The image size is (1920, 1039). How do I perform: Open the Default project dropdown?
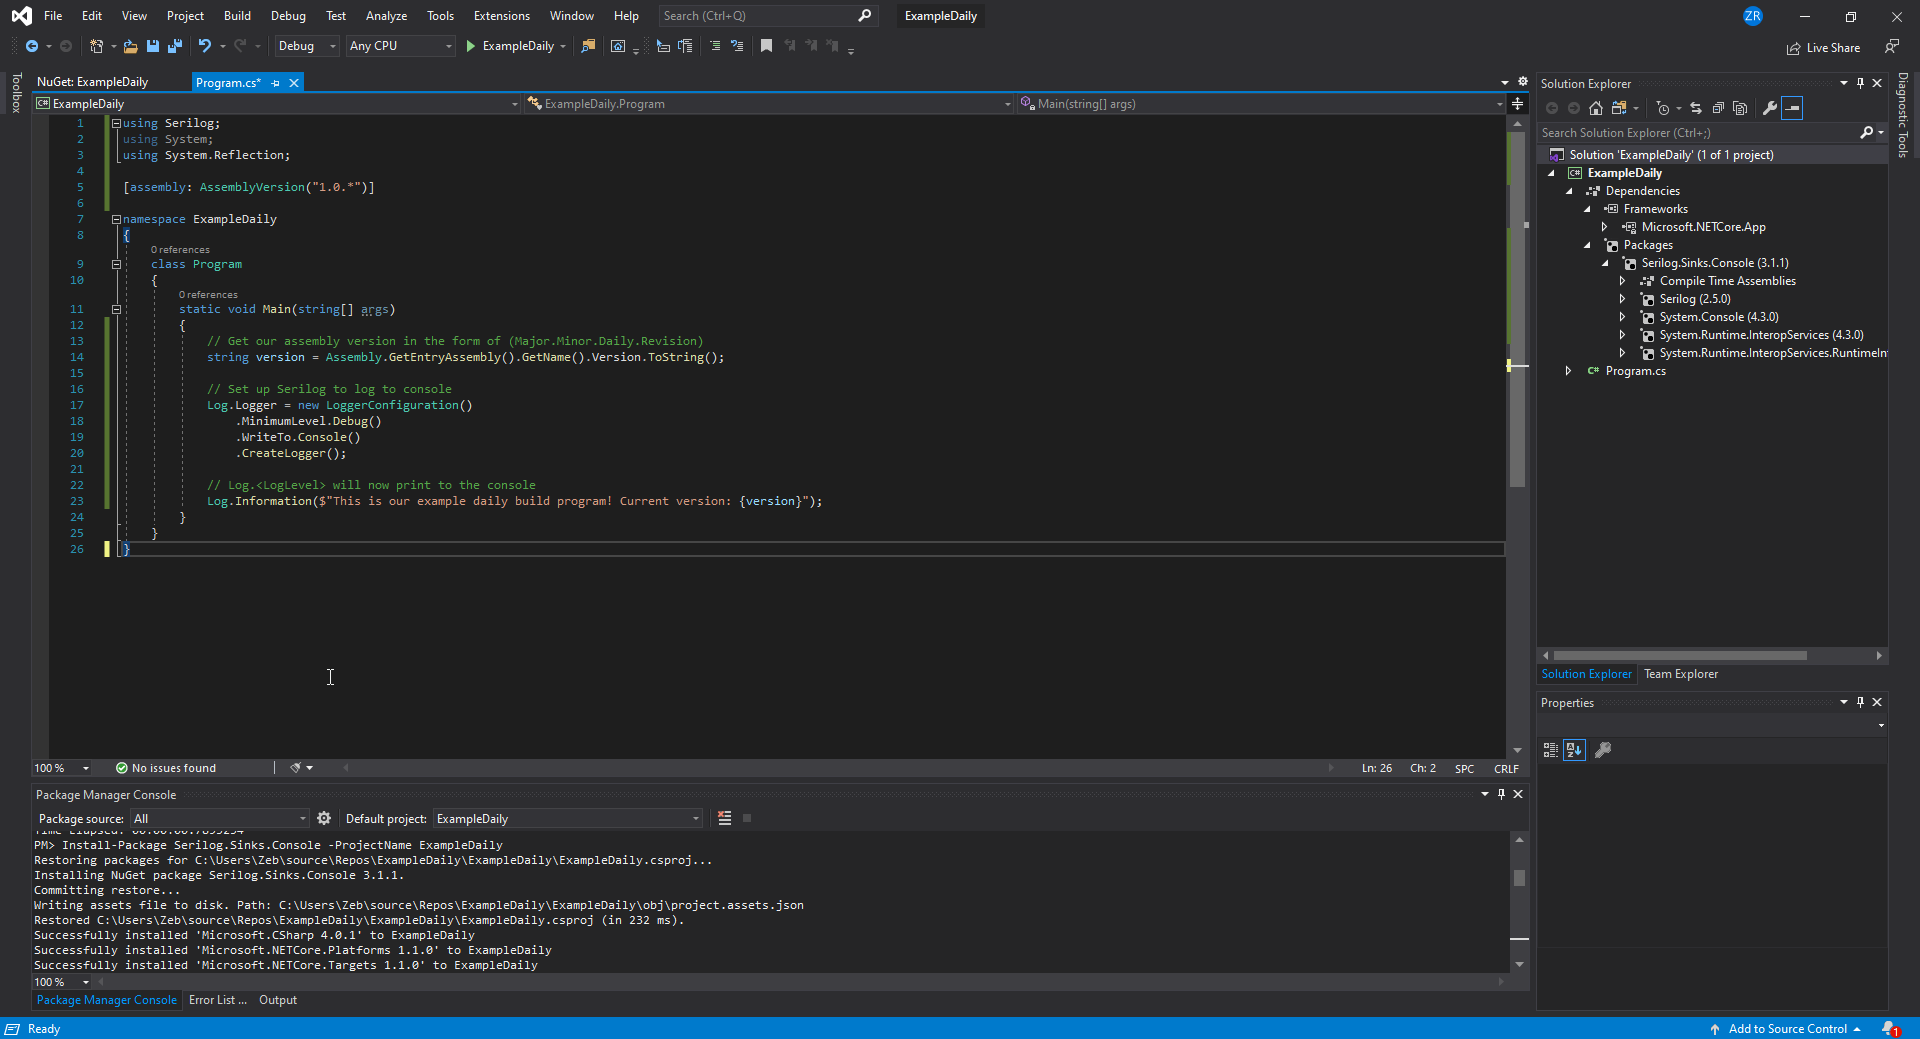(x=568, y=819)
